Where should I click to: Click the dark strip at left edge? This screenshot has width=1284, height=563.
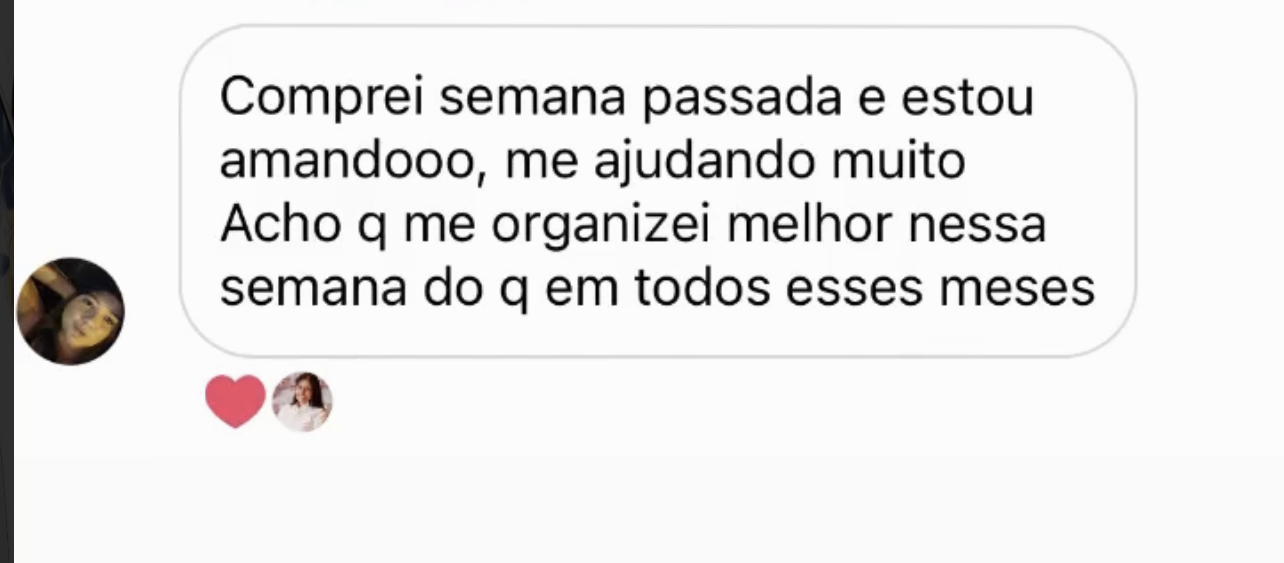[x=6, y=281]
